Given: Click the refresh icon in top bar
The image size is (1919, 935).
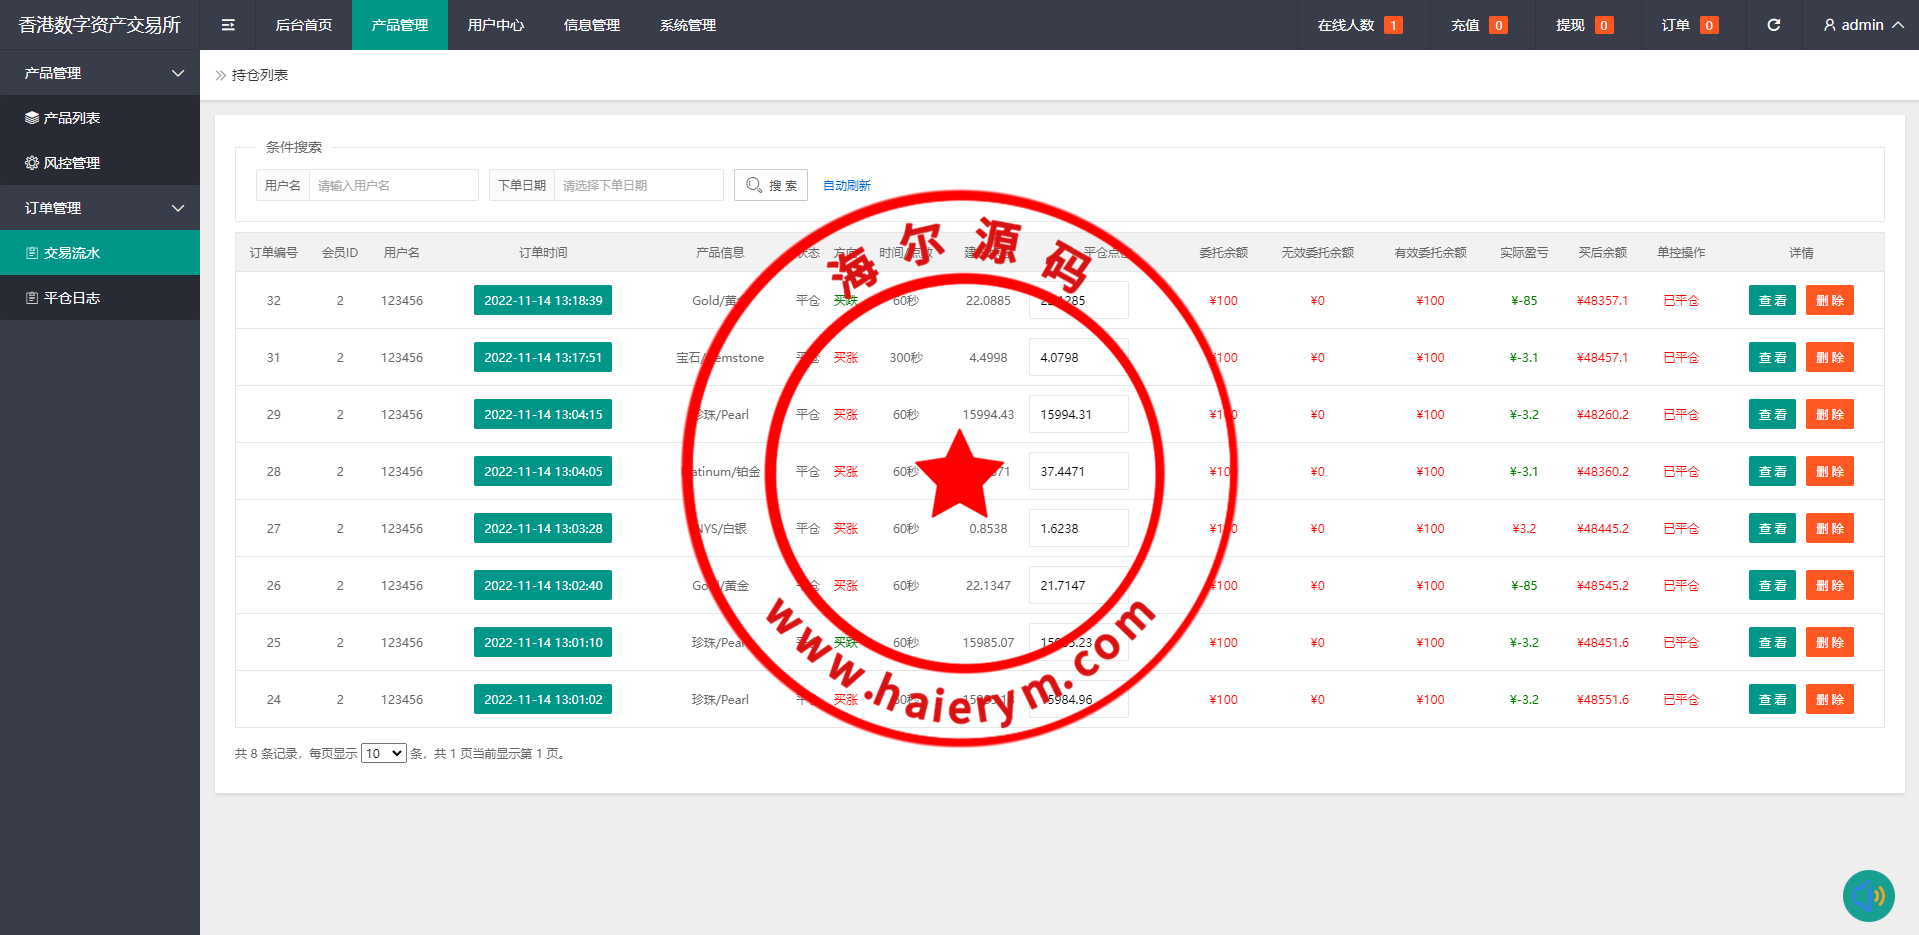Looking at the screenshot, I should pyautogui.click(x=1773, y=25).
